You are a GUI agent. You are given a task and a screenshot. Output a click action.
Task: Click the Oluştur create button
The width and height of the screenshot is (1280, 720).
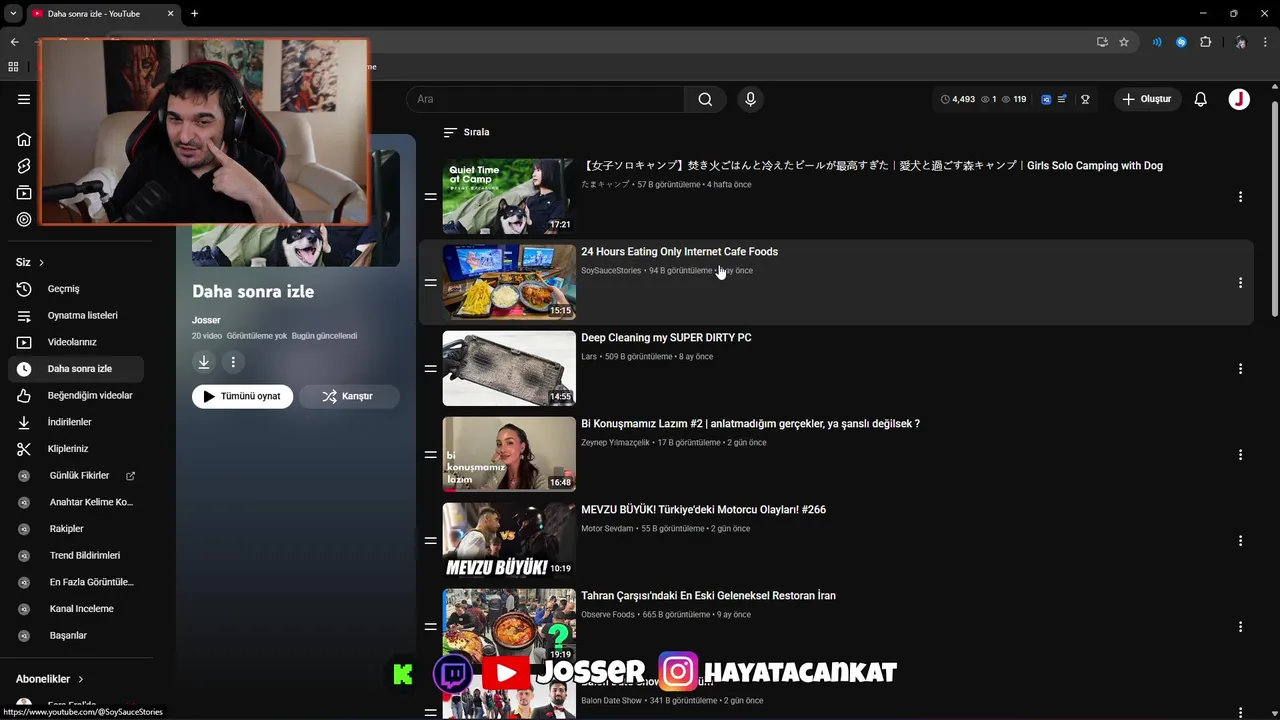point(1148,99)
